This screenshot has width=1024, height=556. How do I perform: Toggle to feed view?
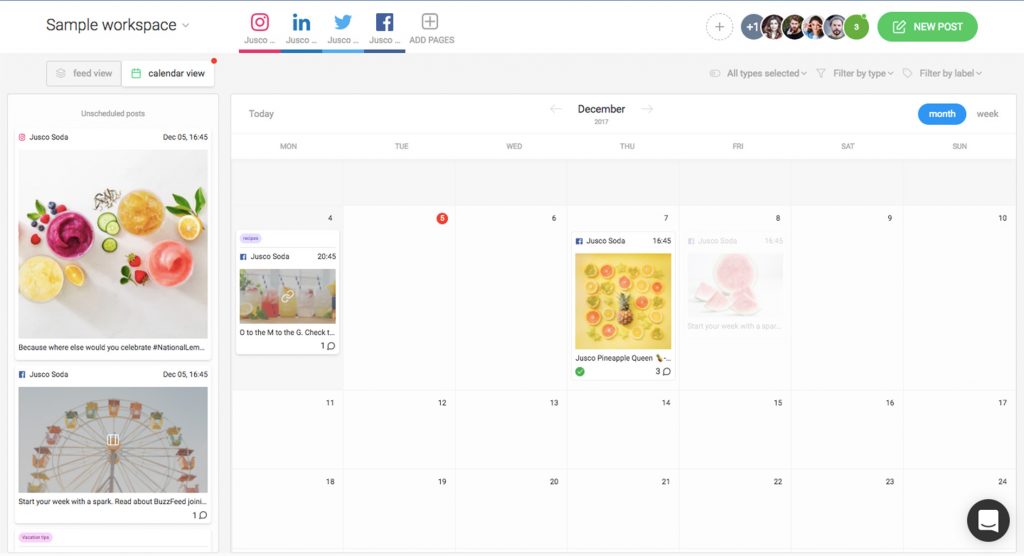(x=84, y=73)
